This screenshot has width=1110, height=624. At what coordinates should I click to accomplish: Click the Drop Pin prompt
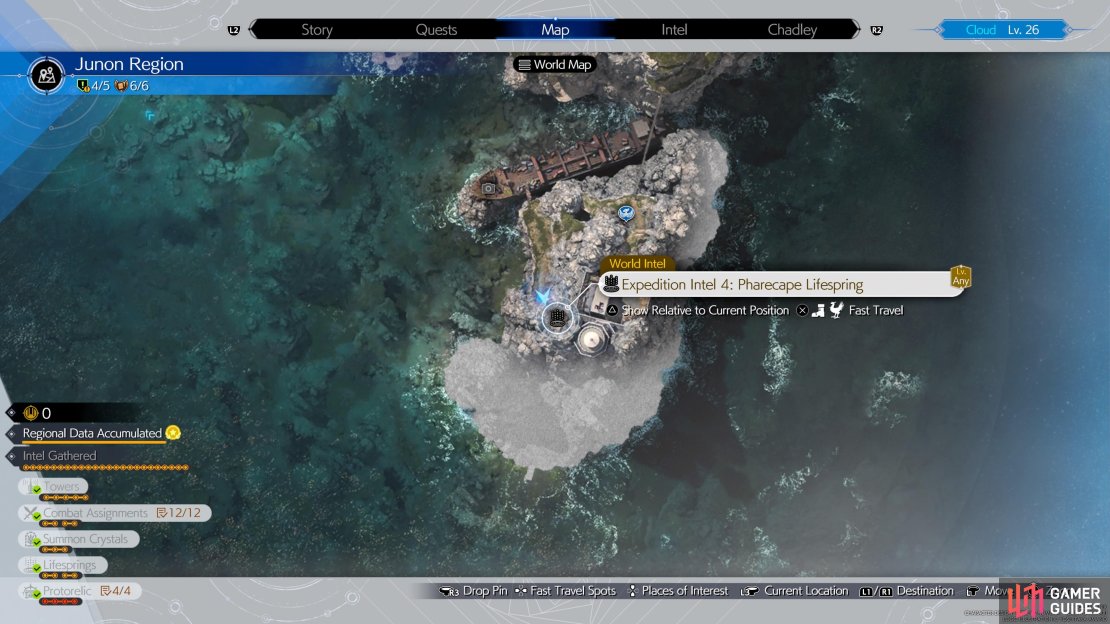[474, 591]
